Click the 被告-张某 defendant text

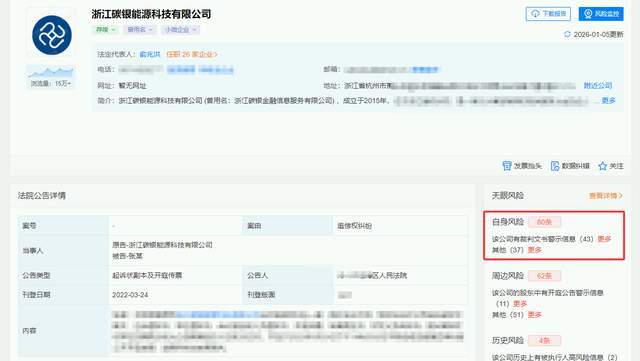pos(127,256)
